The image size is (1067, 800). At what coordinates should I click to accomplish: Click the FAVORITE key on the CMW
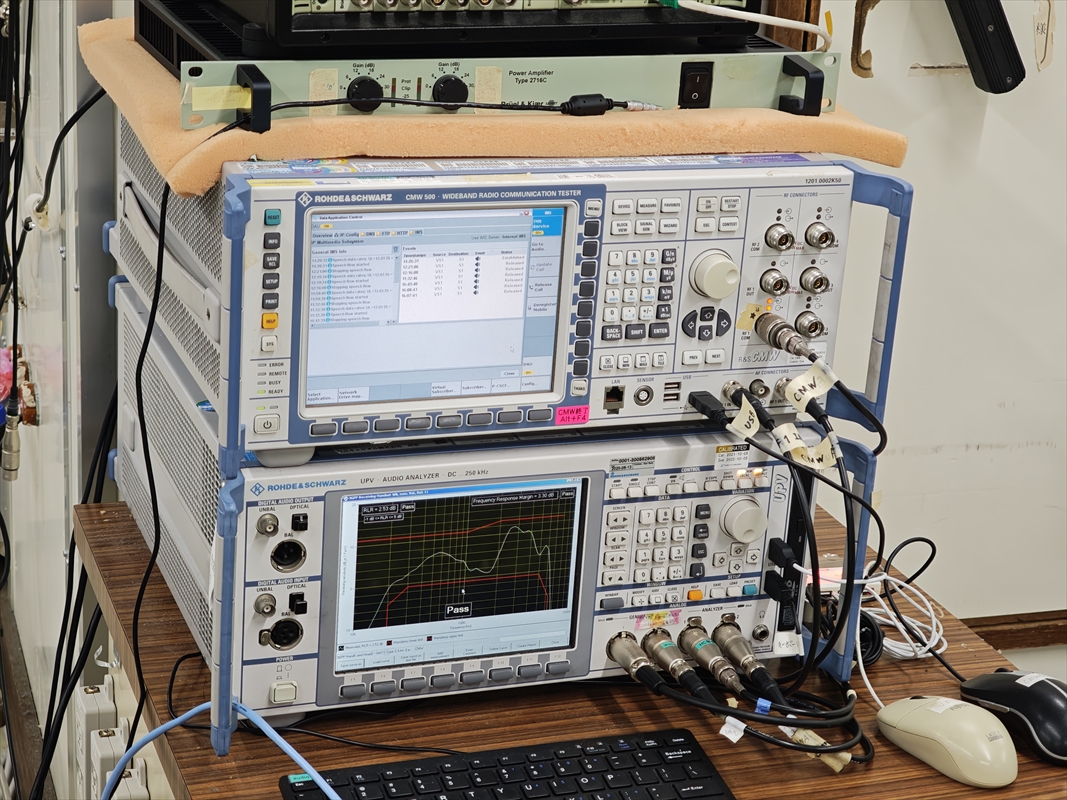tap(671, 205)
